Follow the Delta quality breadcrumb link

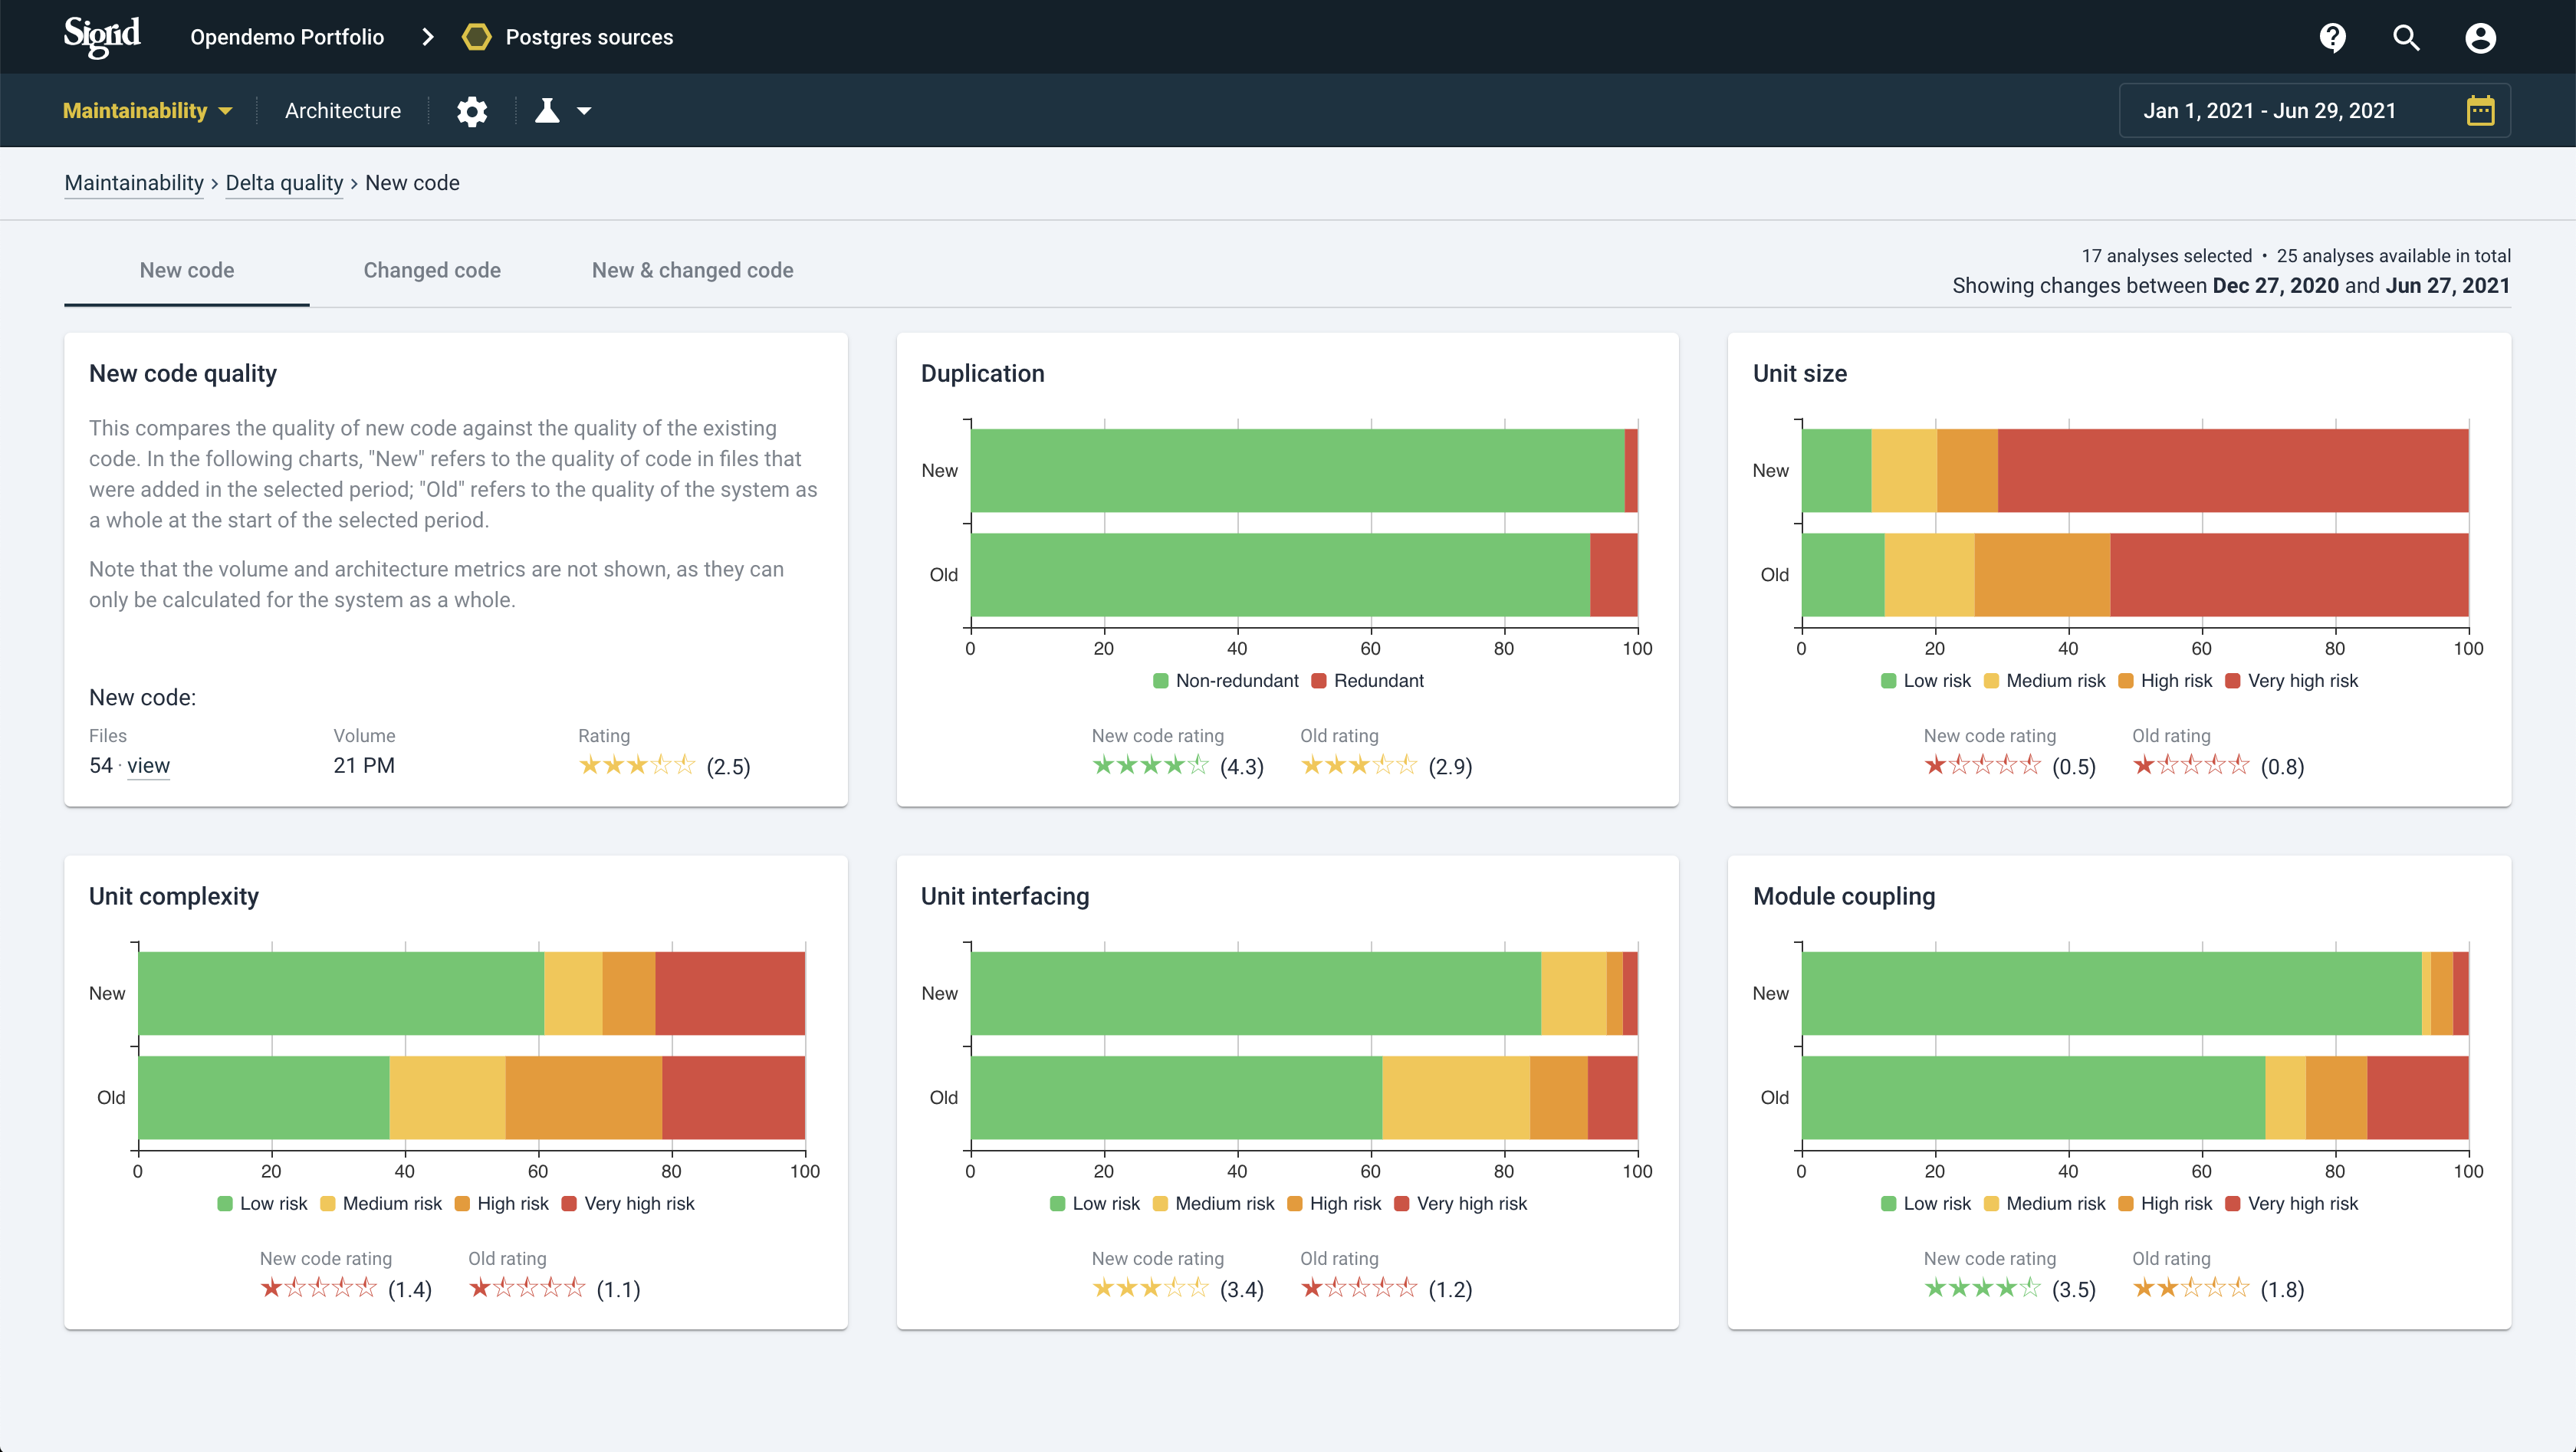284,183
